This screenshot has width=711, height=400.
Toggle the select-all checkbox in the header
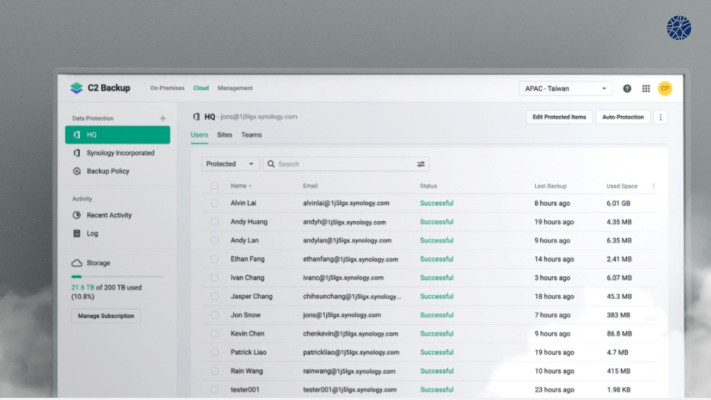pos(214,185)
